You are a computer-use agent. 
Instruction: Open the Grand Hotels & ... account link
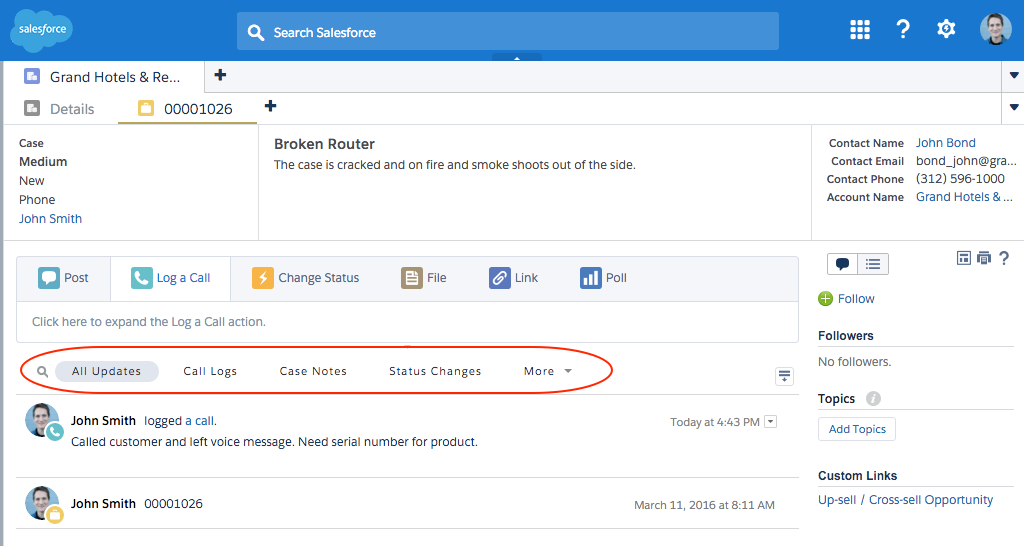[x=964, y=197]
